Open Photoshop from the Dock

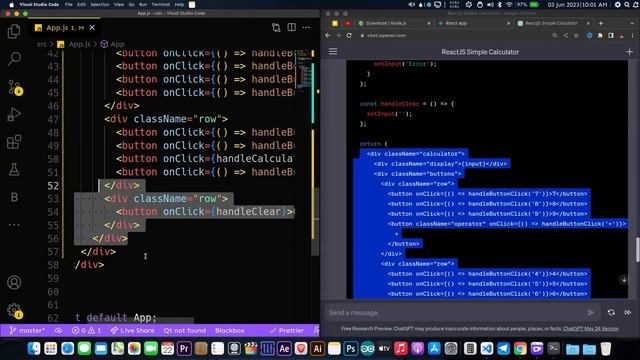(x=351, y=349)
